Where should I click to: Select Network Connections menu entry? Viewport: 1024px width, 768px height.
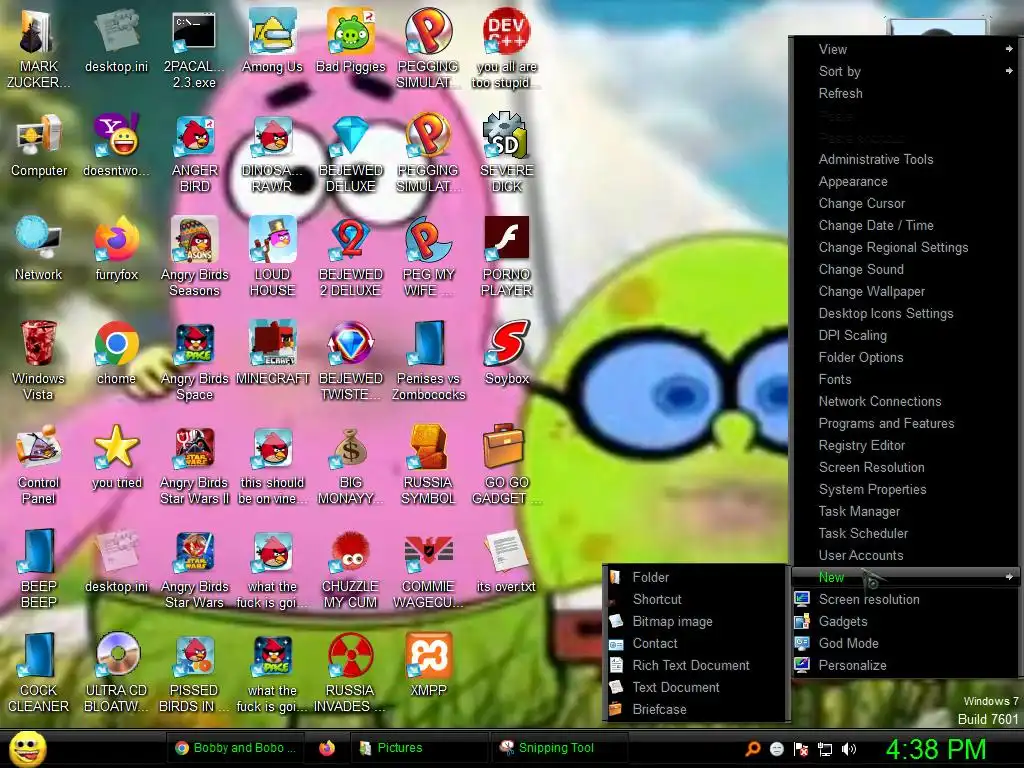[904, 401]
